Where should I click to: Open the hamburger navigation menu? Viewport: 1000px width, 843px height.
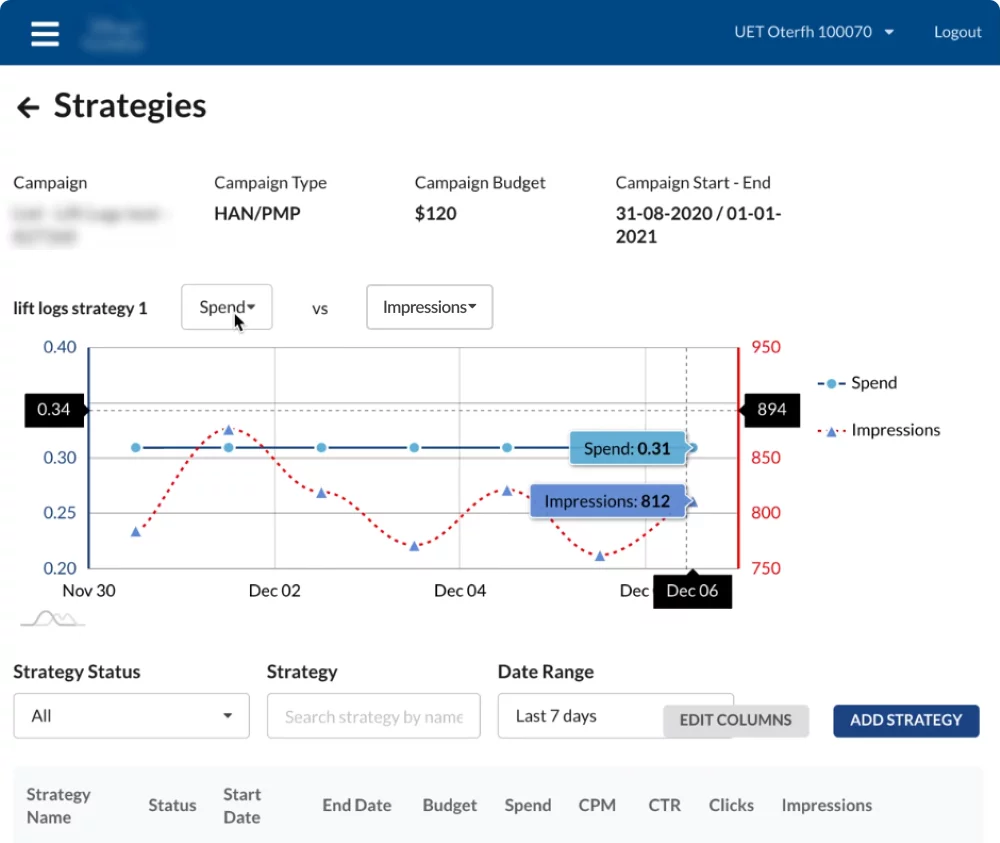point(44,32)
